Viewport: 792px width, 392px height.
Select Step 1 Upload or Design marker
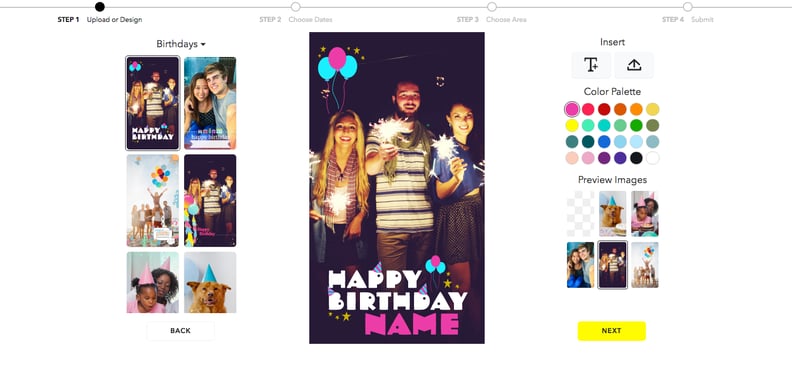[100, 7]
